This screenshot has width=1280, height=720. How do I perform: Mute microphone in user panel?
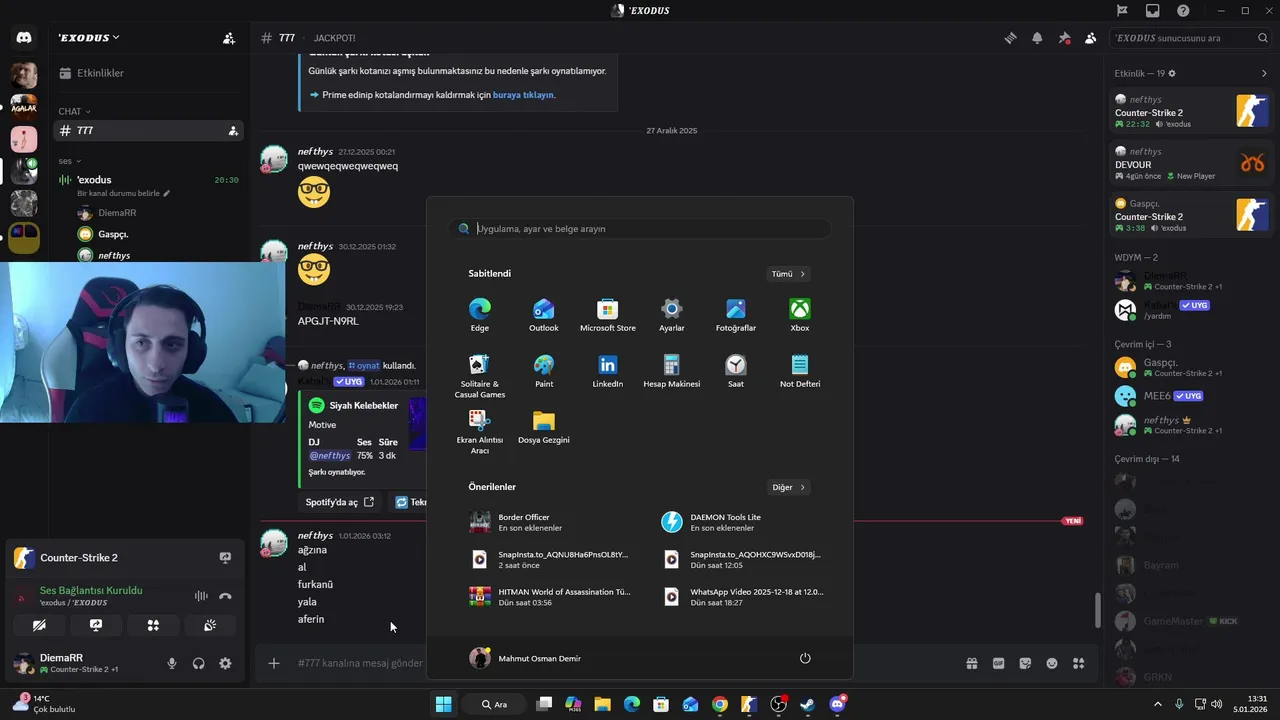[x=172, y=663]
